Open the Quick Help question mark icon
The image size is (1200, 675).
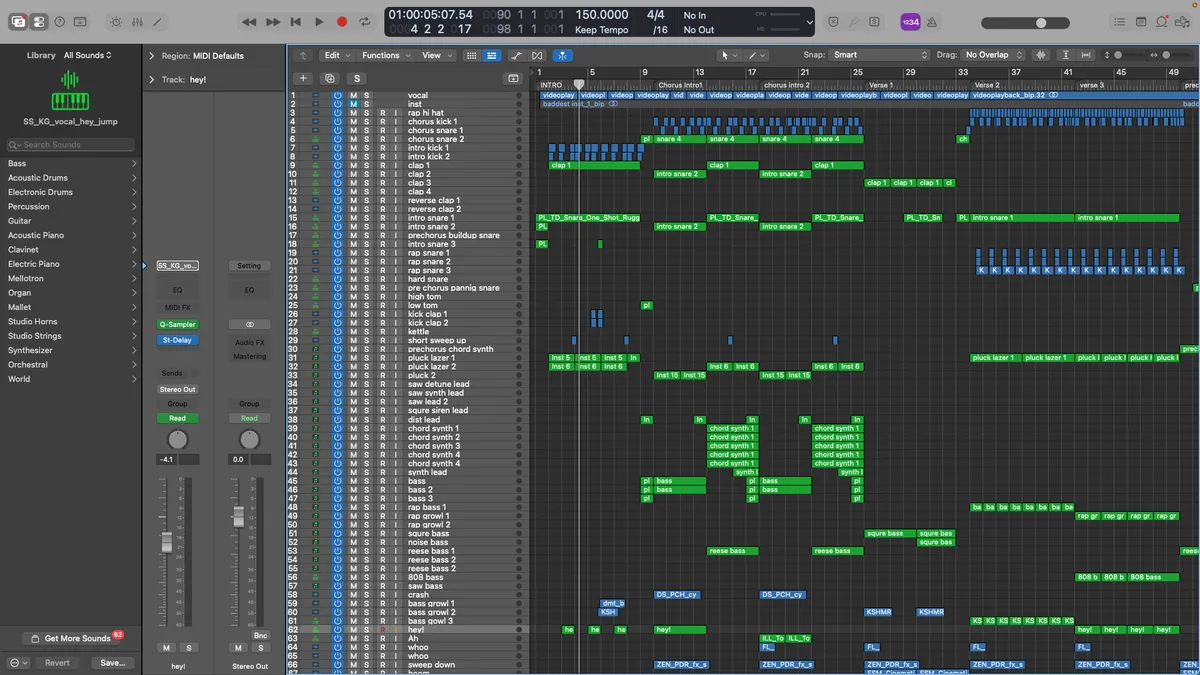(59, 22)
